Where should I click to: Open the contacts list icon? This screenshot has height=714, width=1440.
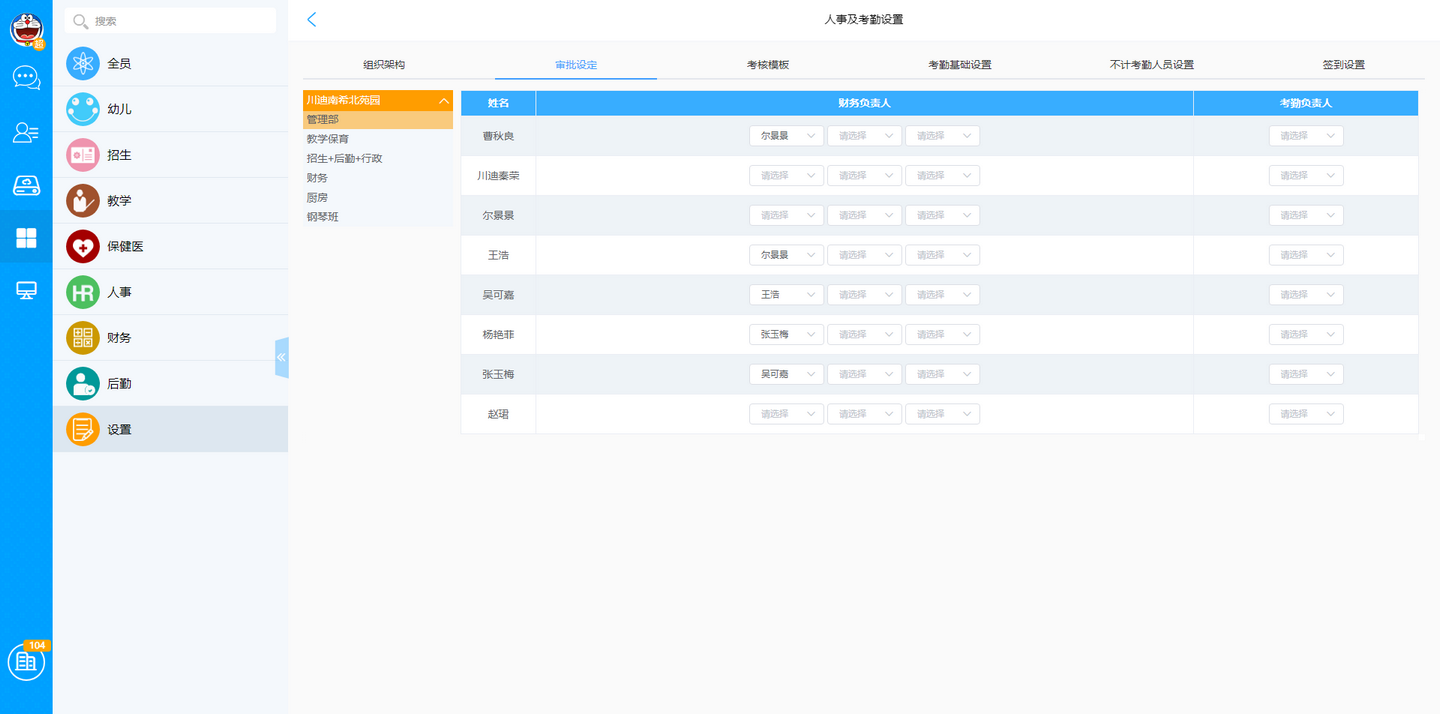[x=27, y=132]
